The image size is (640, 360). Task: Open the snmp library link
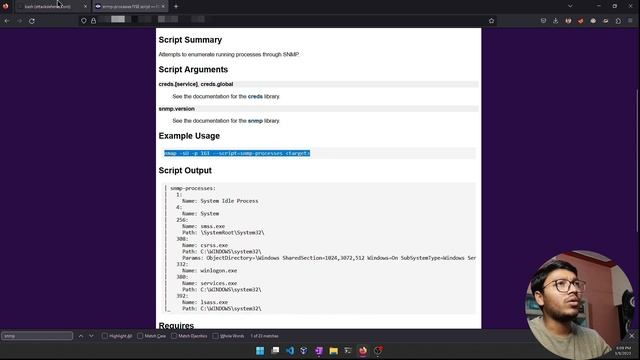coord(255,121)
